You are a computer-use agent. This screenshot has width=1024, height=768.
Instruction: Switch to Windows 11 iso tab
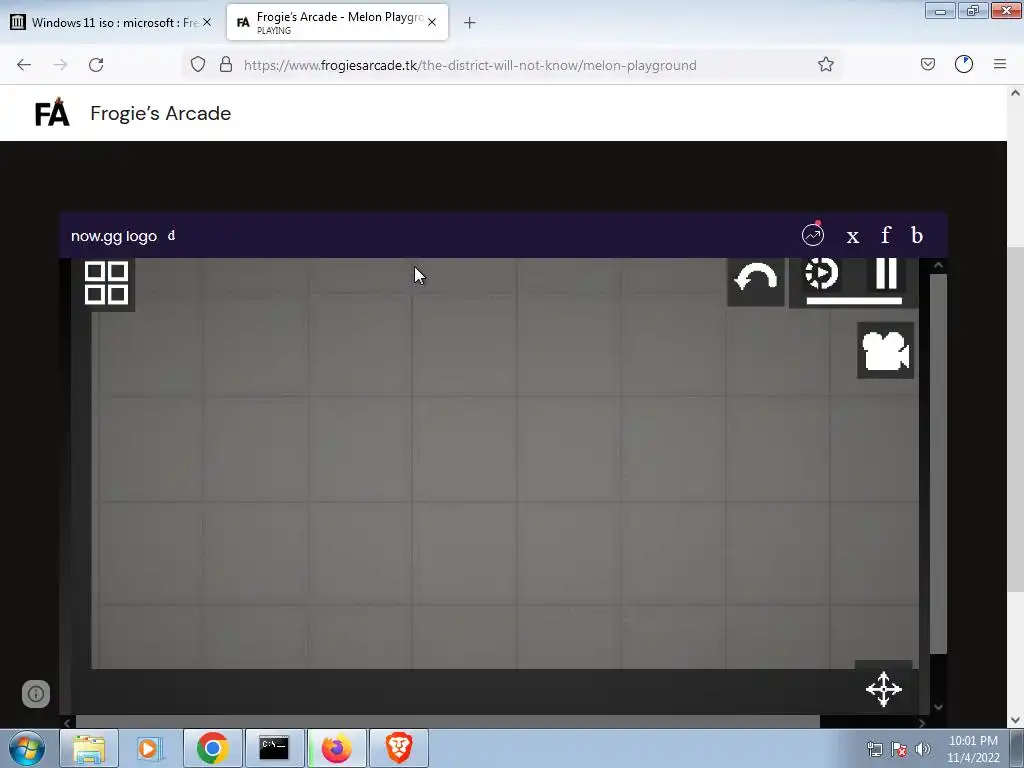tap(113, 22)
